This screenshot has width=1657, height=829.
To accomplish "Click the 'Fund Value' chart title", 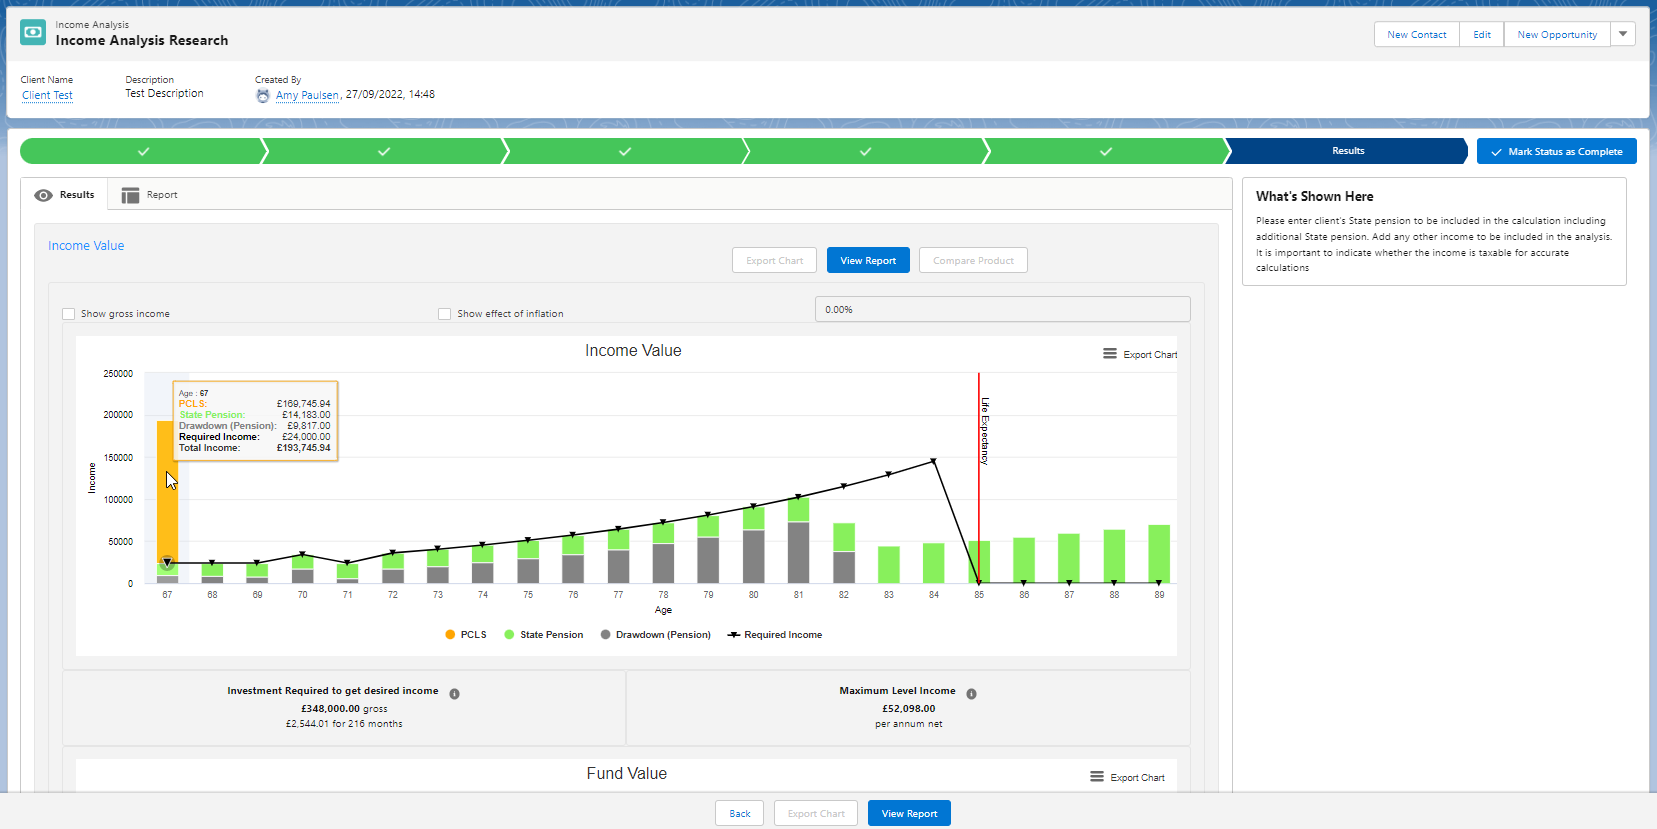I will [627, 774].
